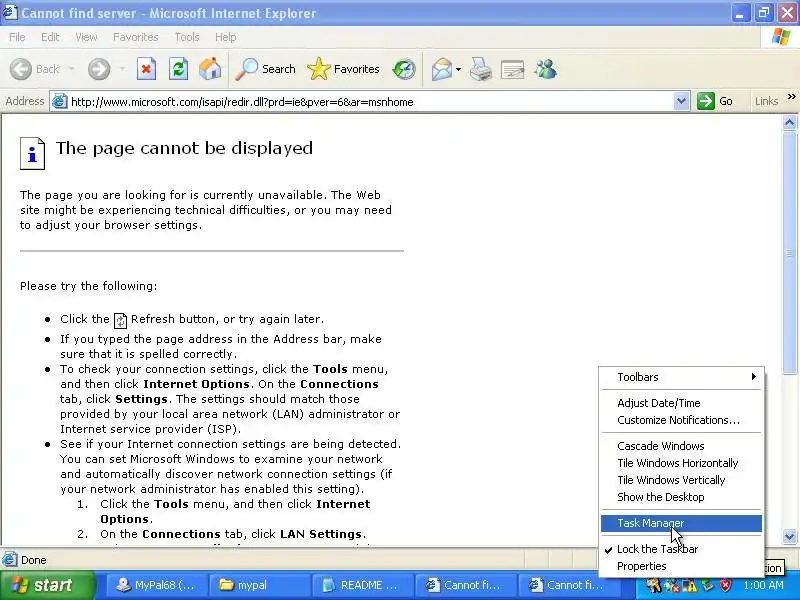Select Task Manager from context menu
Viewport: 800px width, 600px height.
tap(682, 523)
